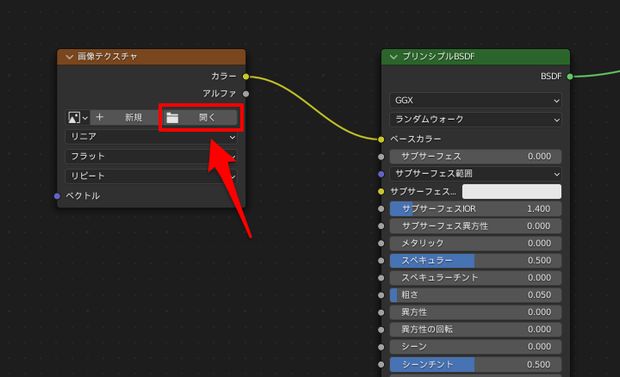Click the シーンチント input socket
This screenshot has width=620, height=377.
pos(381,364)
